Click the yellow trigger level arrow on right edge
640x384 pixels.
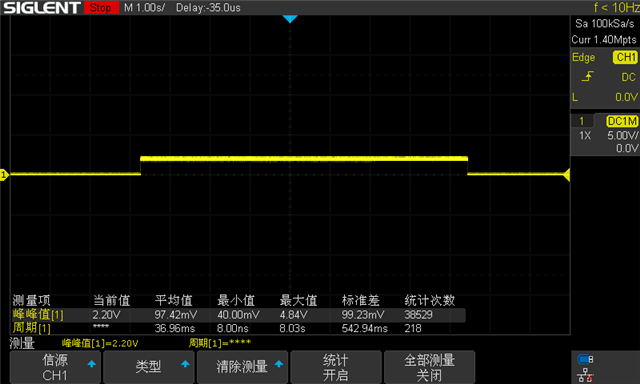[566, 175]
